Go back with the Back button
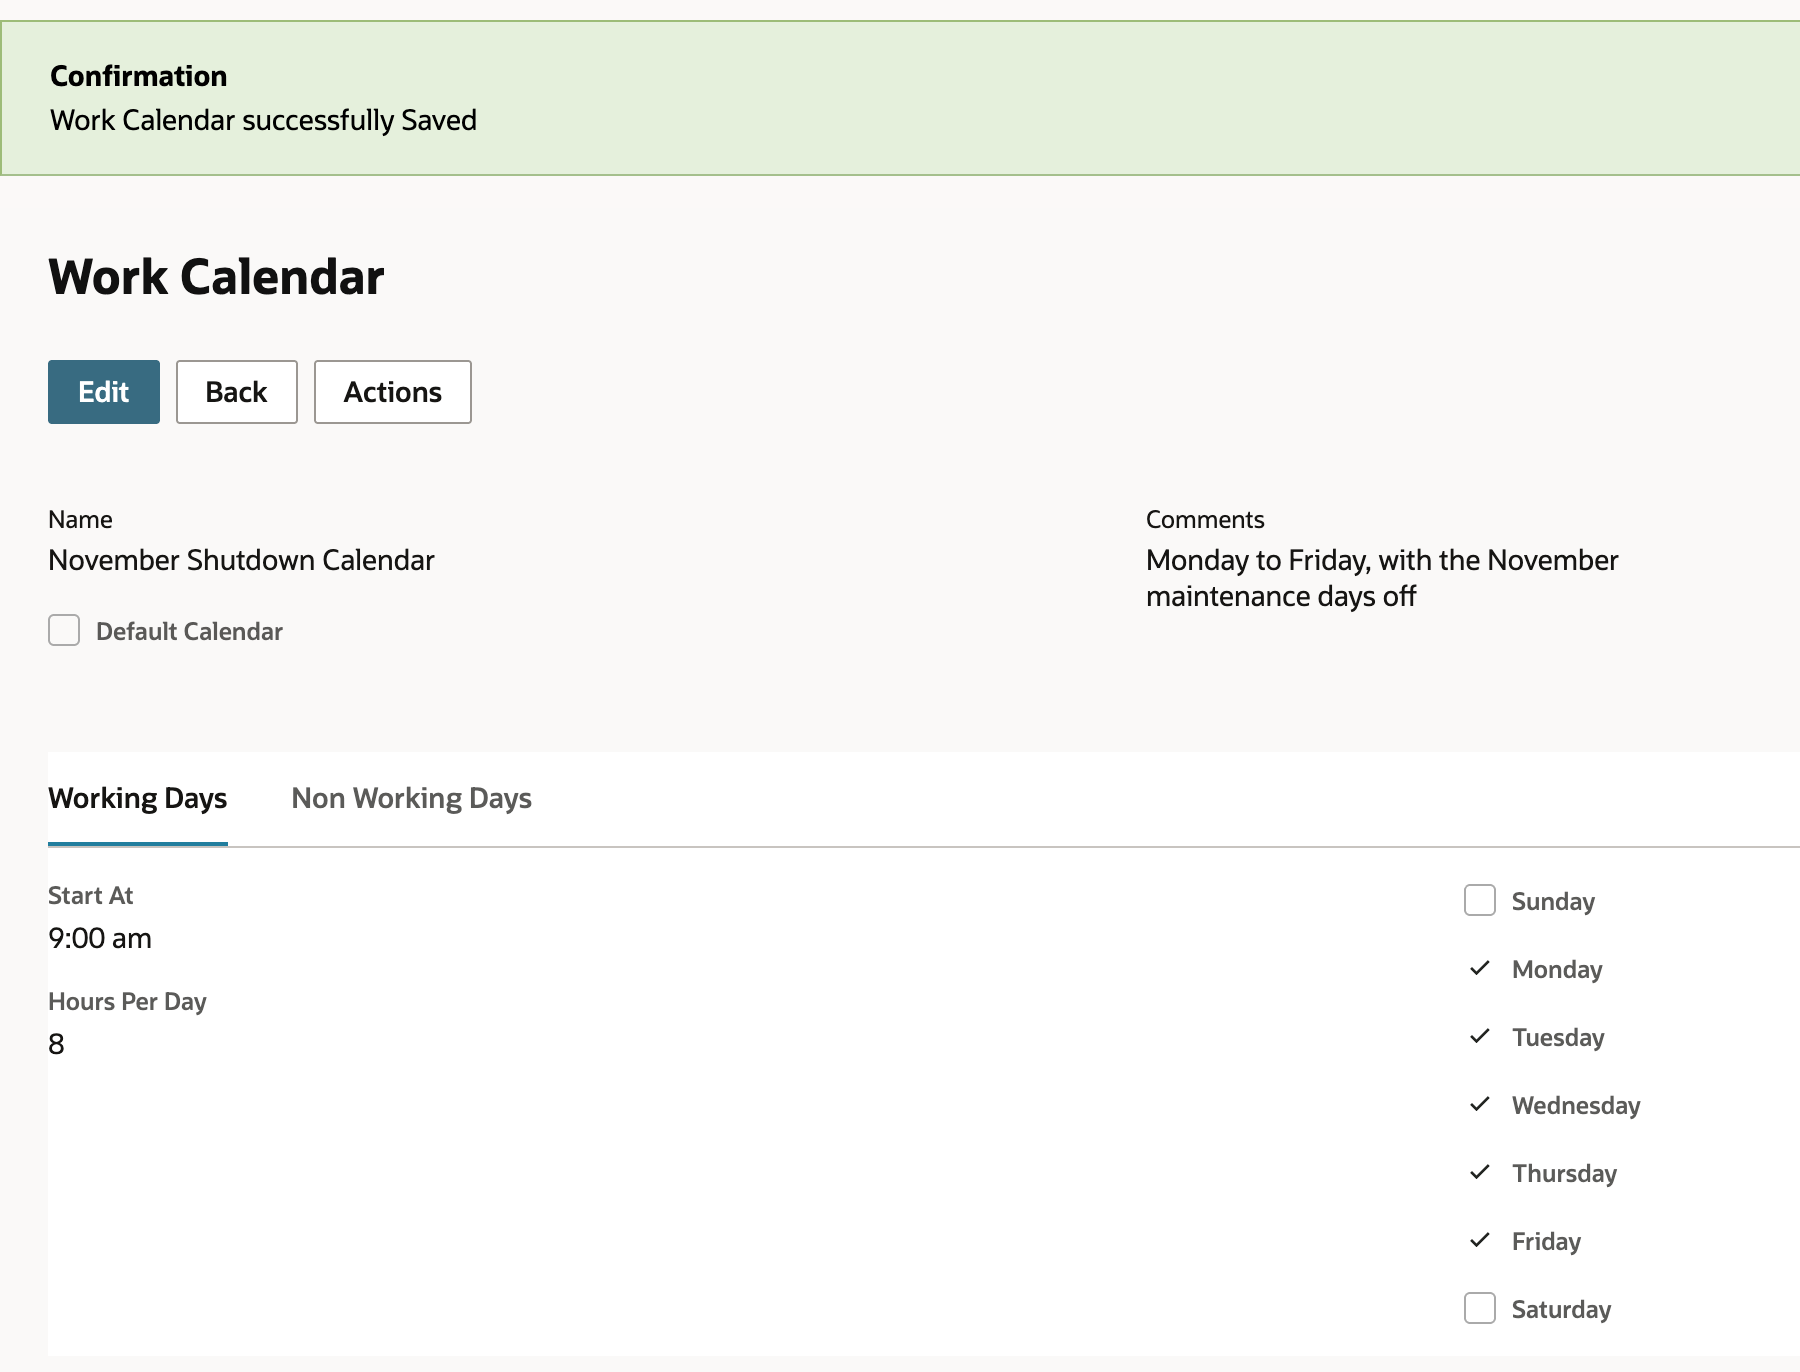The image size is (1800, 1372). 237,392
